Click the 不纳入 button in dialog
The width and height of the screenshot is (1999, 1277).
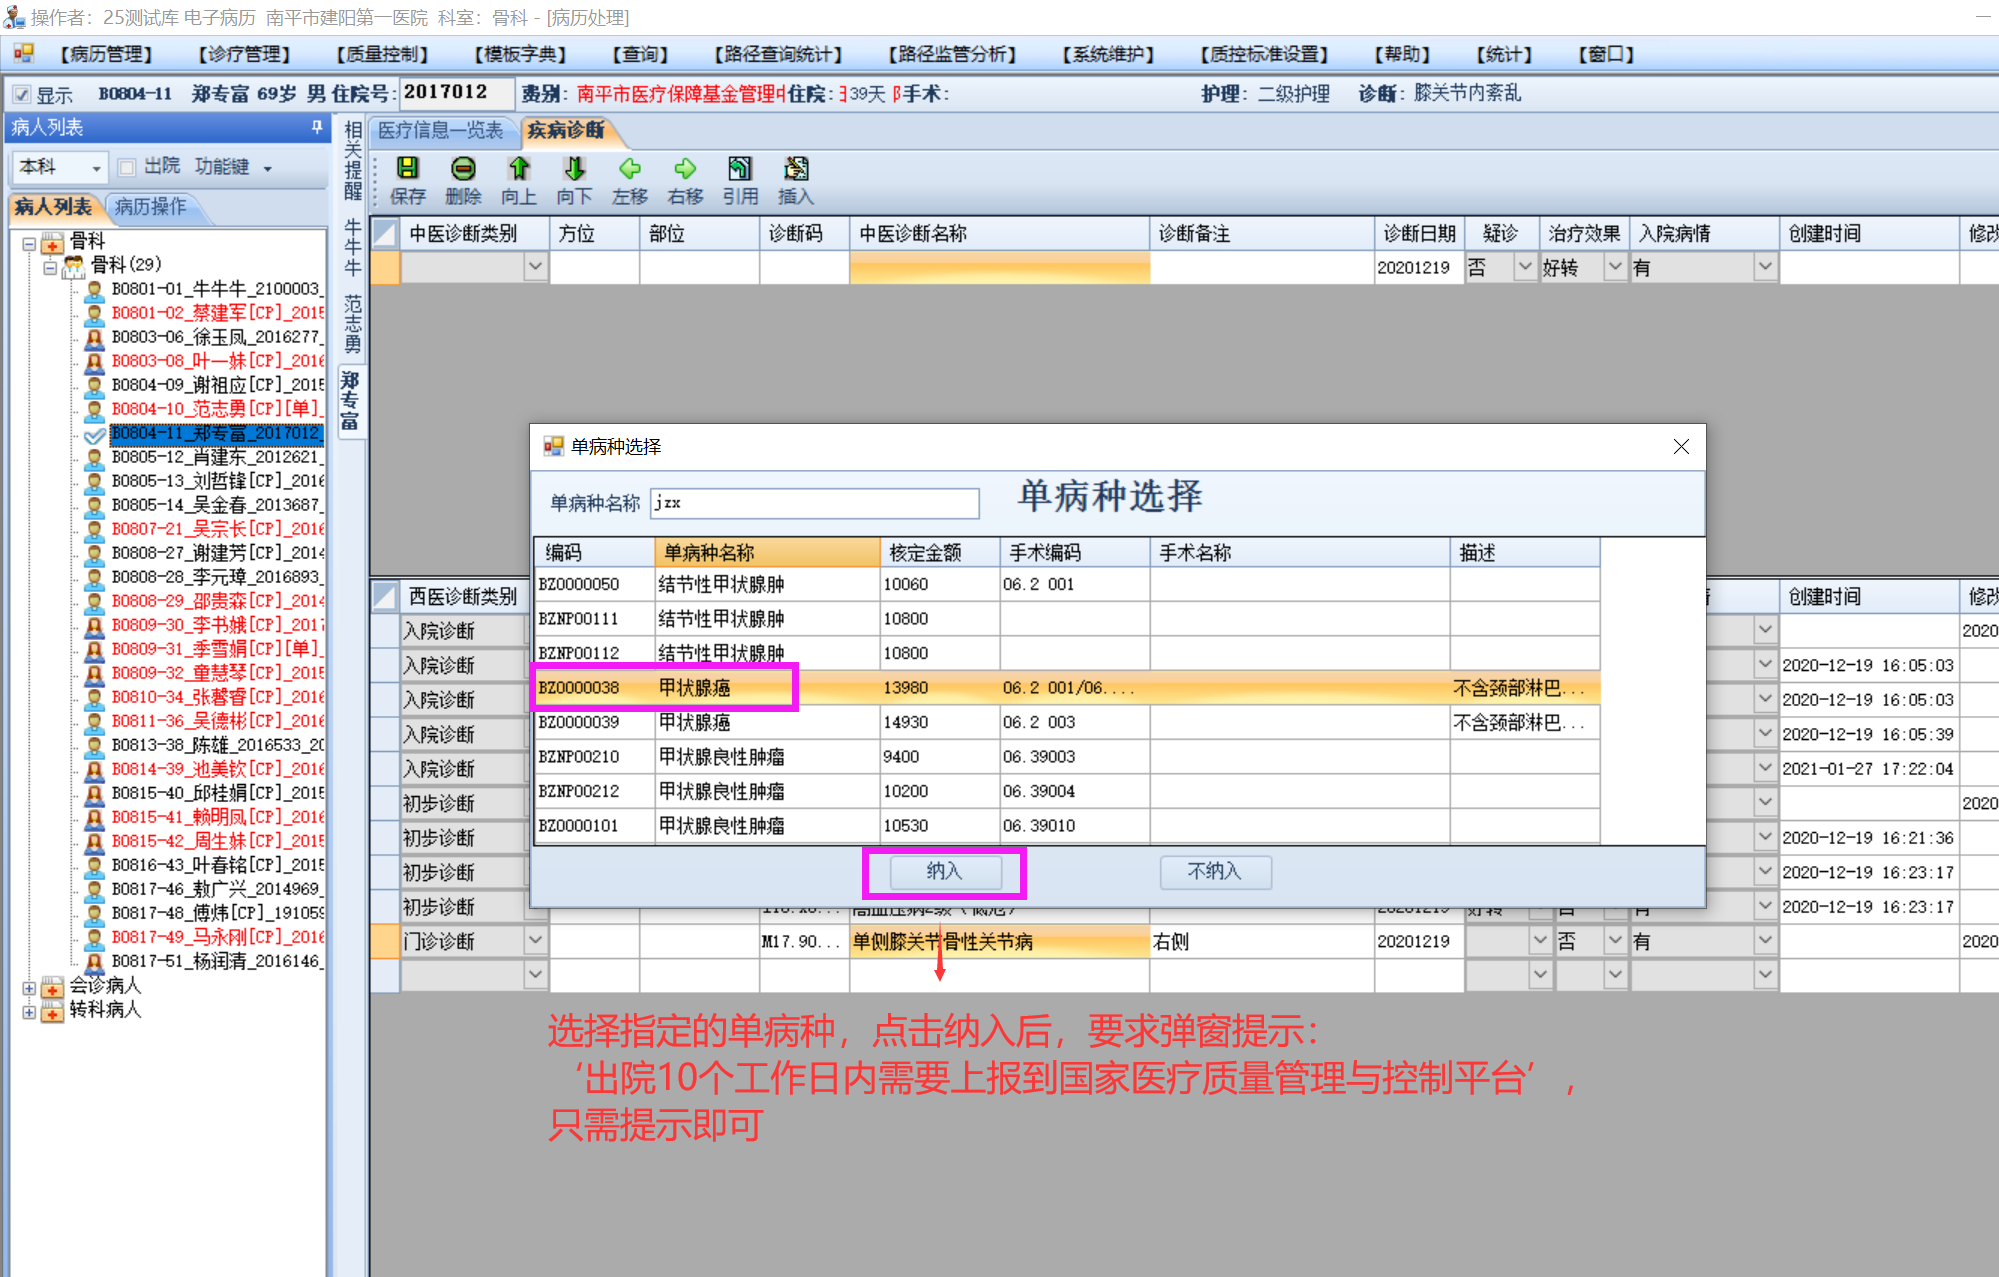[x=1214, y=872]
